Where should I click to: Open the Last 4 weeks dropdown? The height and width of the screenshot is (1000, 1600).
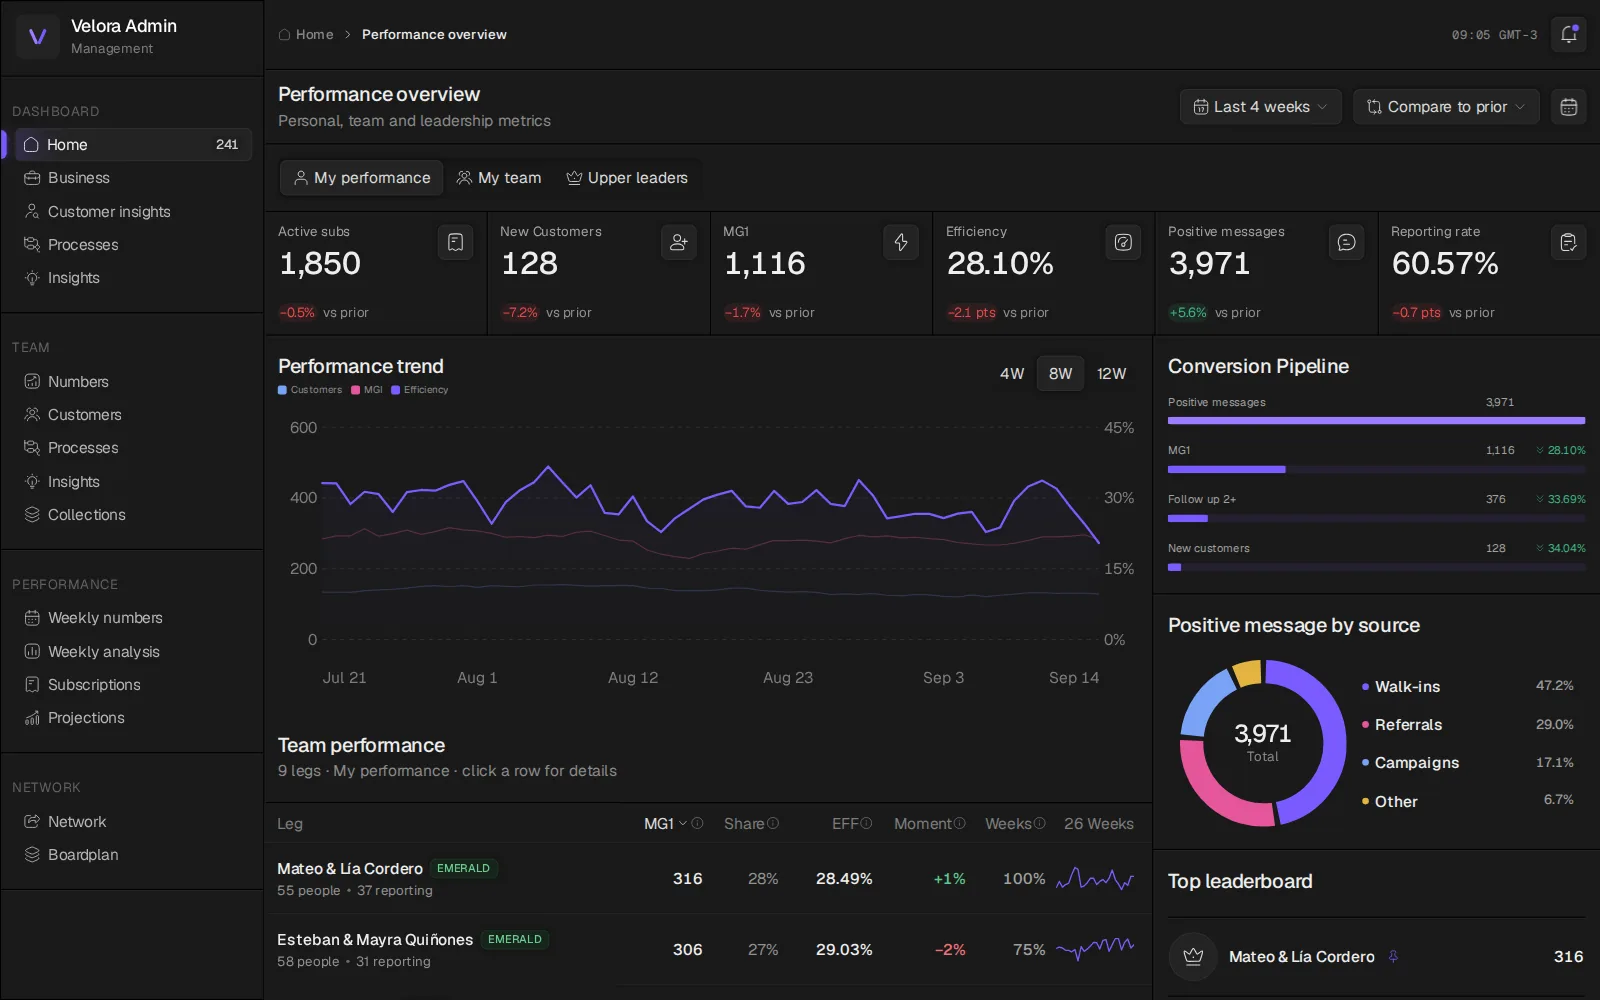(x=1261, y=107)
